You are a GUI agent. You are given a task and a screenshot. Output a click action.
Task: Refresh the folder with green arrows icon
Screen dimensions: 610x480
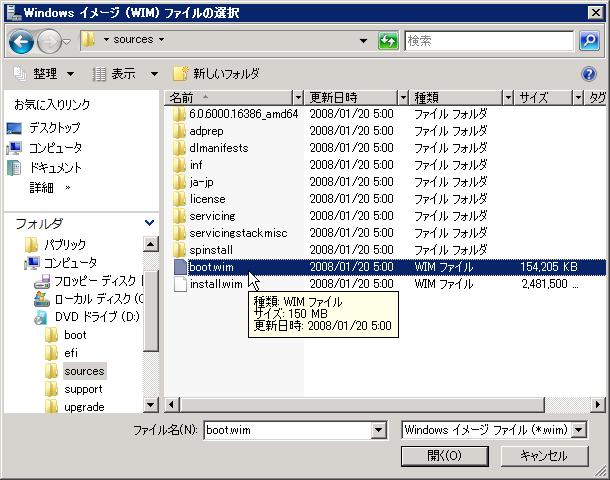coord(388,40)
